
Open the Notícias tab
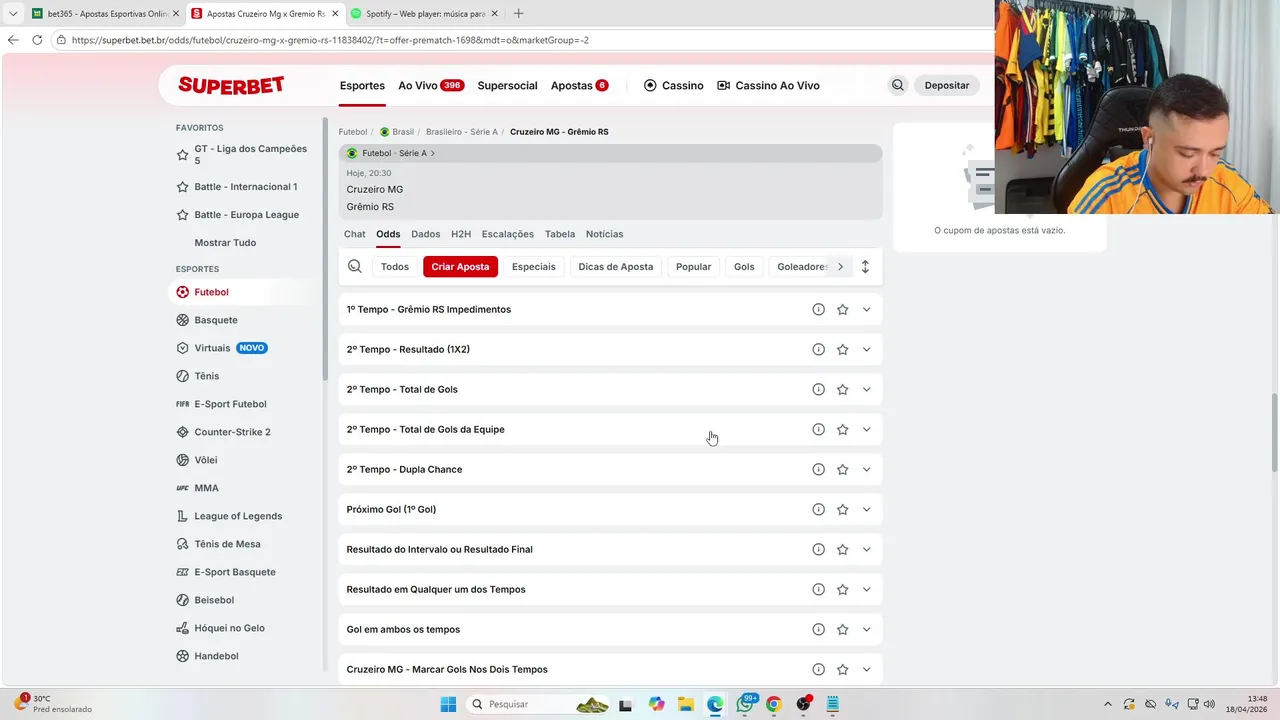(604, 234)
